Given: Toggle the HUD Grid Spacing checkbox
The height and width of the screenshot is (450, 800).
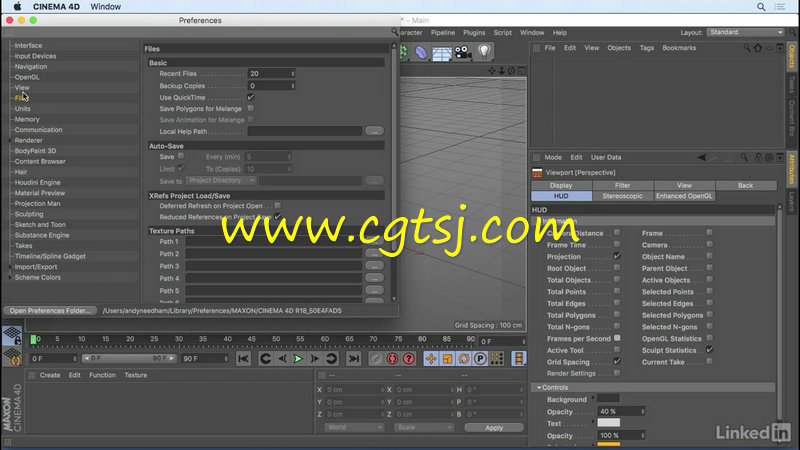Looking at the screenshot, I should point(617,361).
